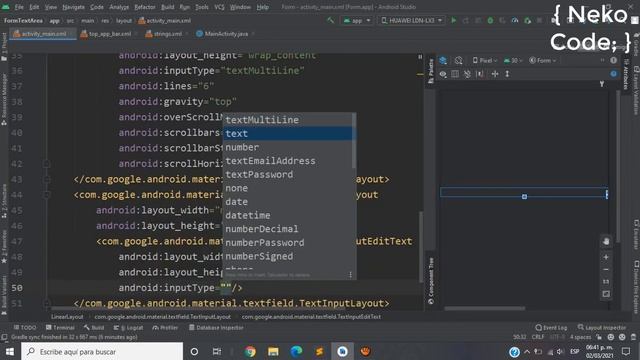This screenshot has height=360, width=640.
Task: Zoom in the design preview
Action: click(x=606, y=257)
